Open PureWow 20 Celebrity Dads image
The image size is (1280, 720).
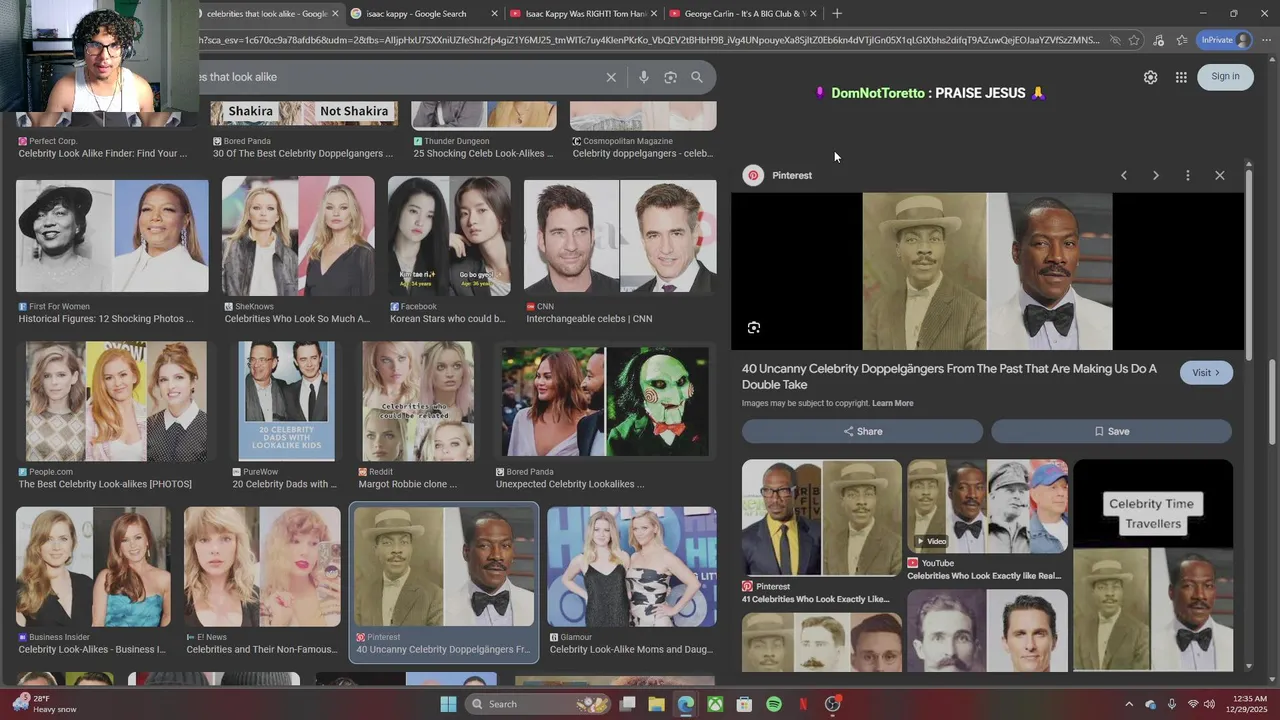click(x=286, y=401)
